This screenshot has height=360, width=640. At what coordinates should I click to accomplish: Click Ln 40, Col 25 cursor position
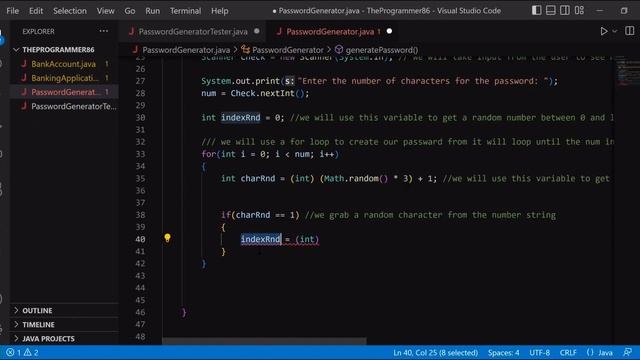(436, 353)
